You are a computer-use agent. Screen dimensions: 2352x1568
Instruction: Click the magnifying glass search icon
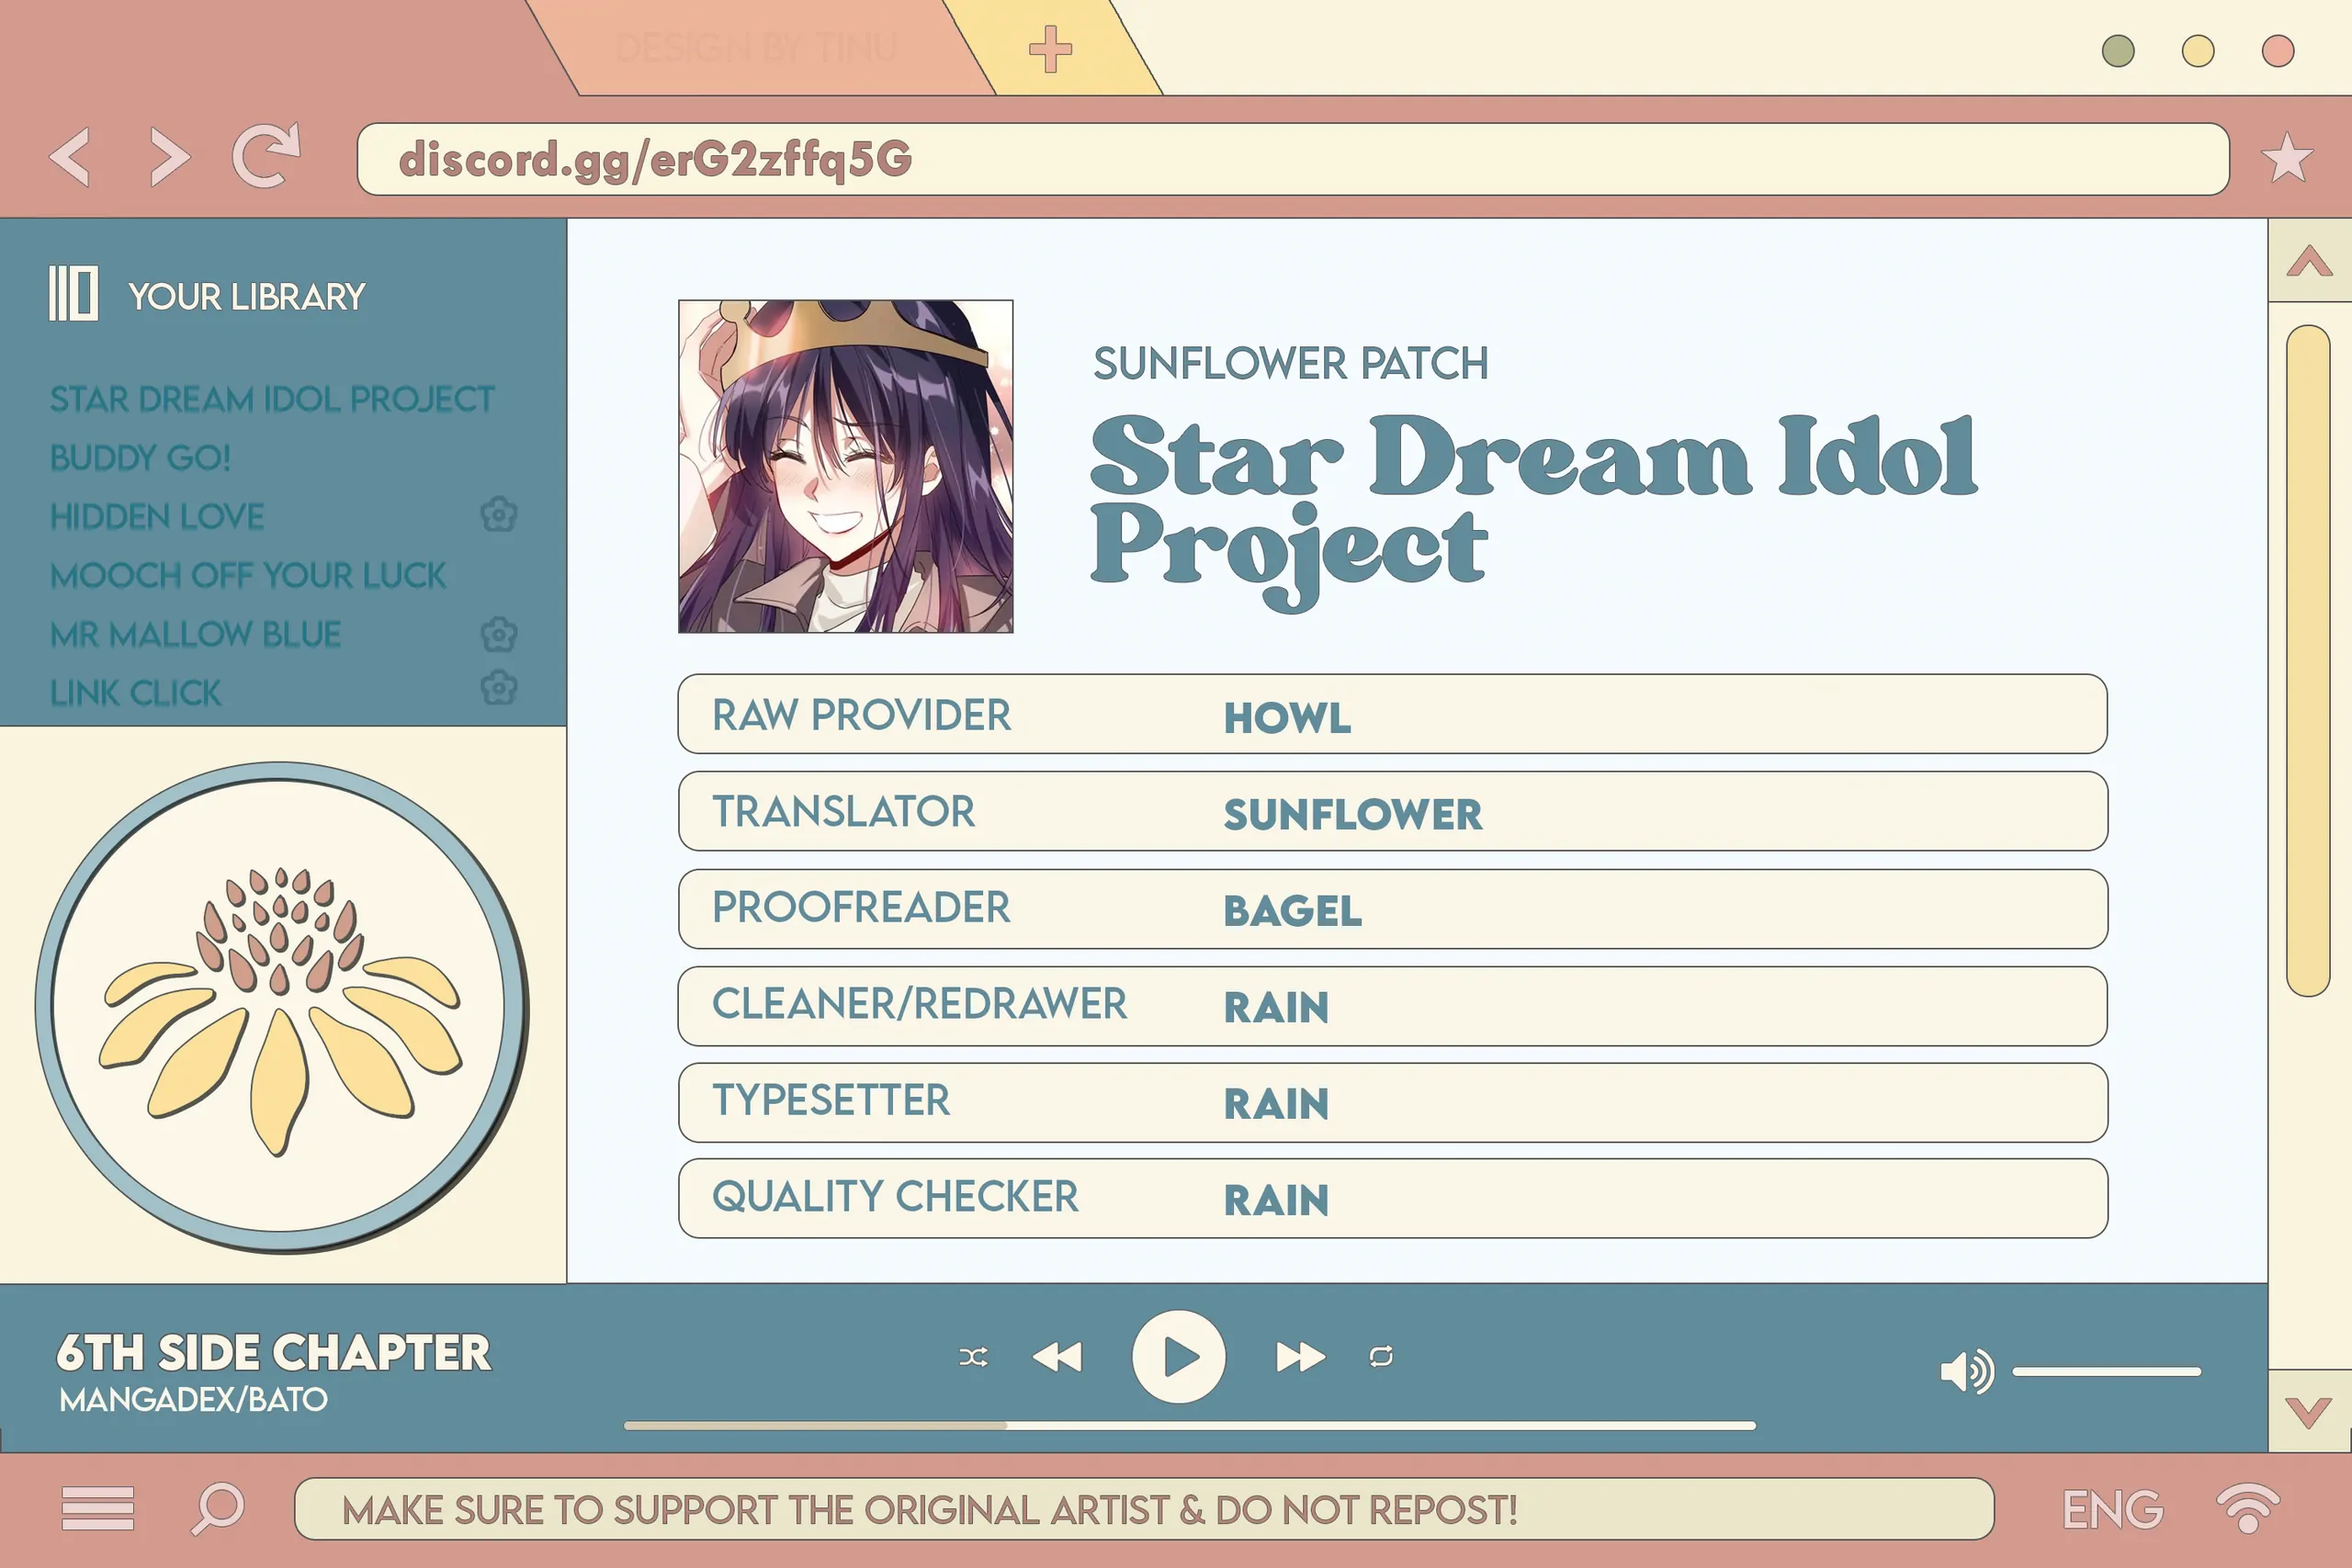217,1508
